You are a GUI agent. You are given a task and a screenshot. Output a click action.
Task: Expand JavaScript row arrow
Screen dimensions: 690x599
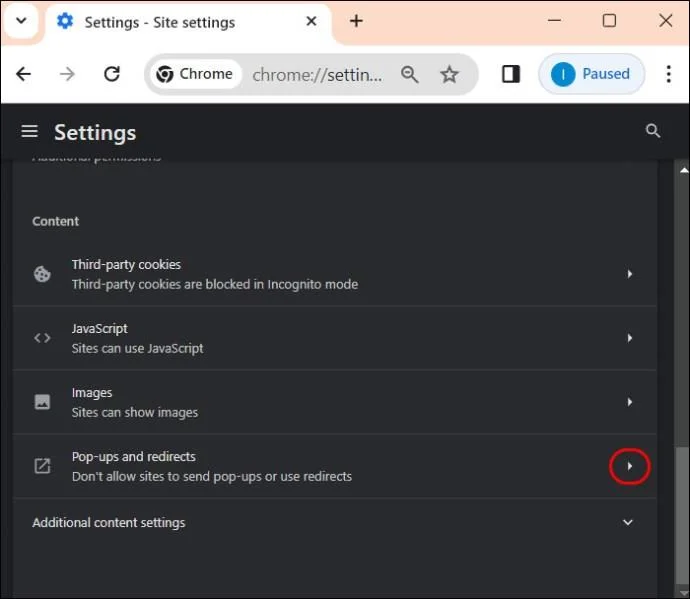(x=629, y=338)
